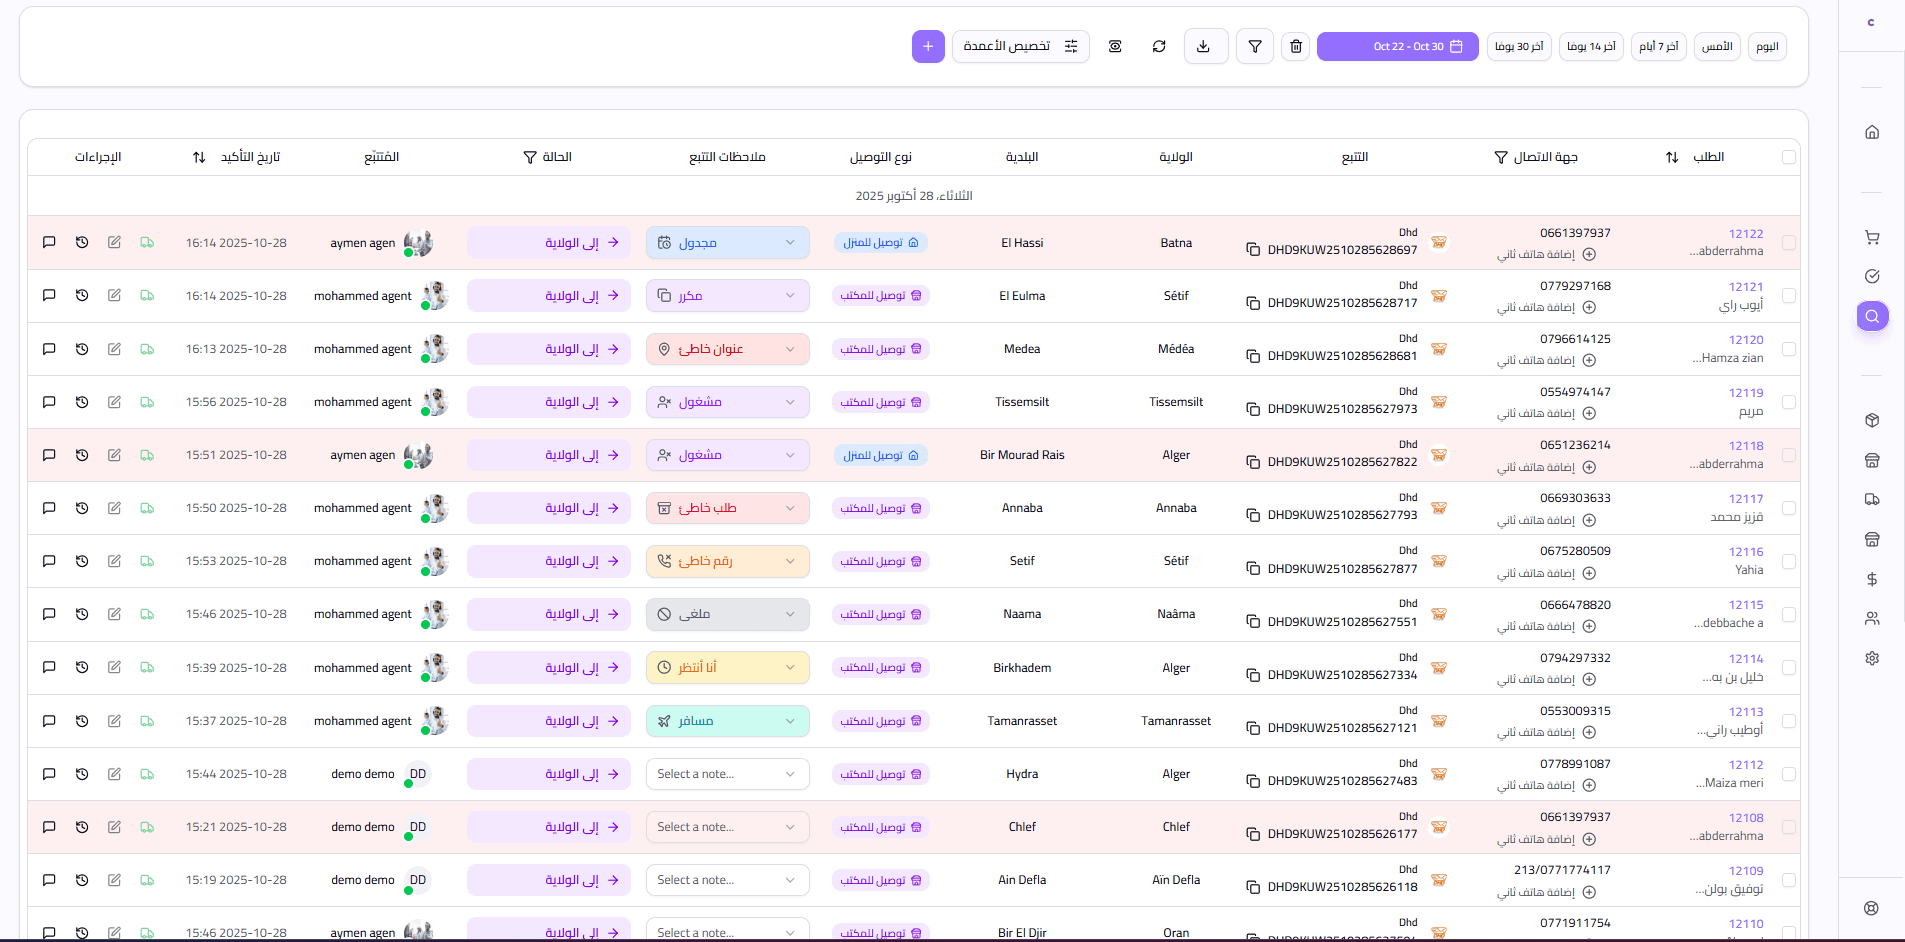Viewport: 1905px width, 942px height.
Task: Open the 'ملغى' note dropdown for Naama order
Action: (x=727, y=614)
